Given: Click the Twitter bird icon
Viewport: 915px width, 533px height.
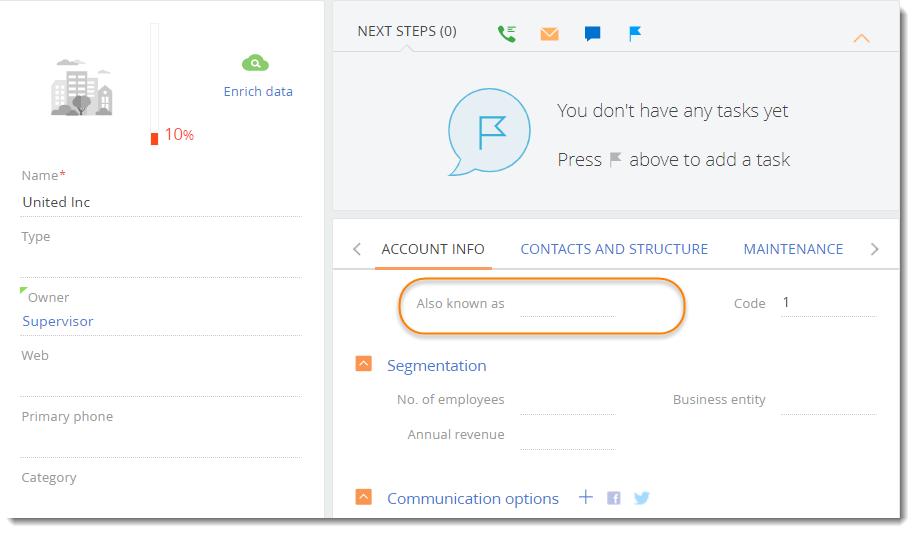Looking at the screenshot, I should pyautogui.click(x=641, y=498).
